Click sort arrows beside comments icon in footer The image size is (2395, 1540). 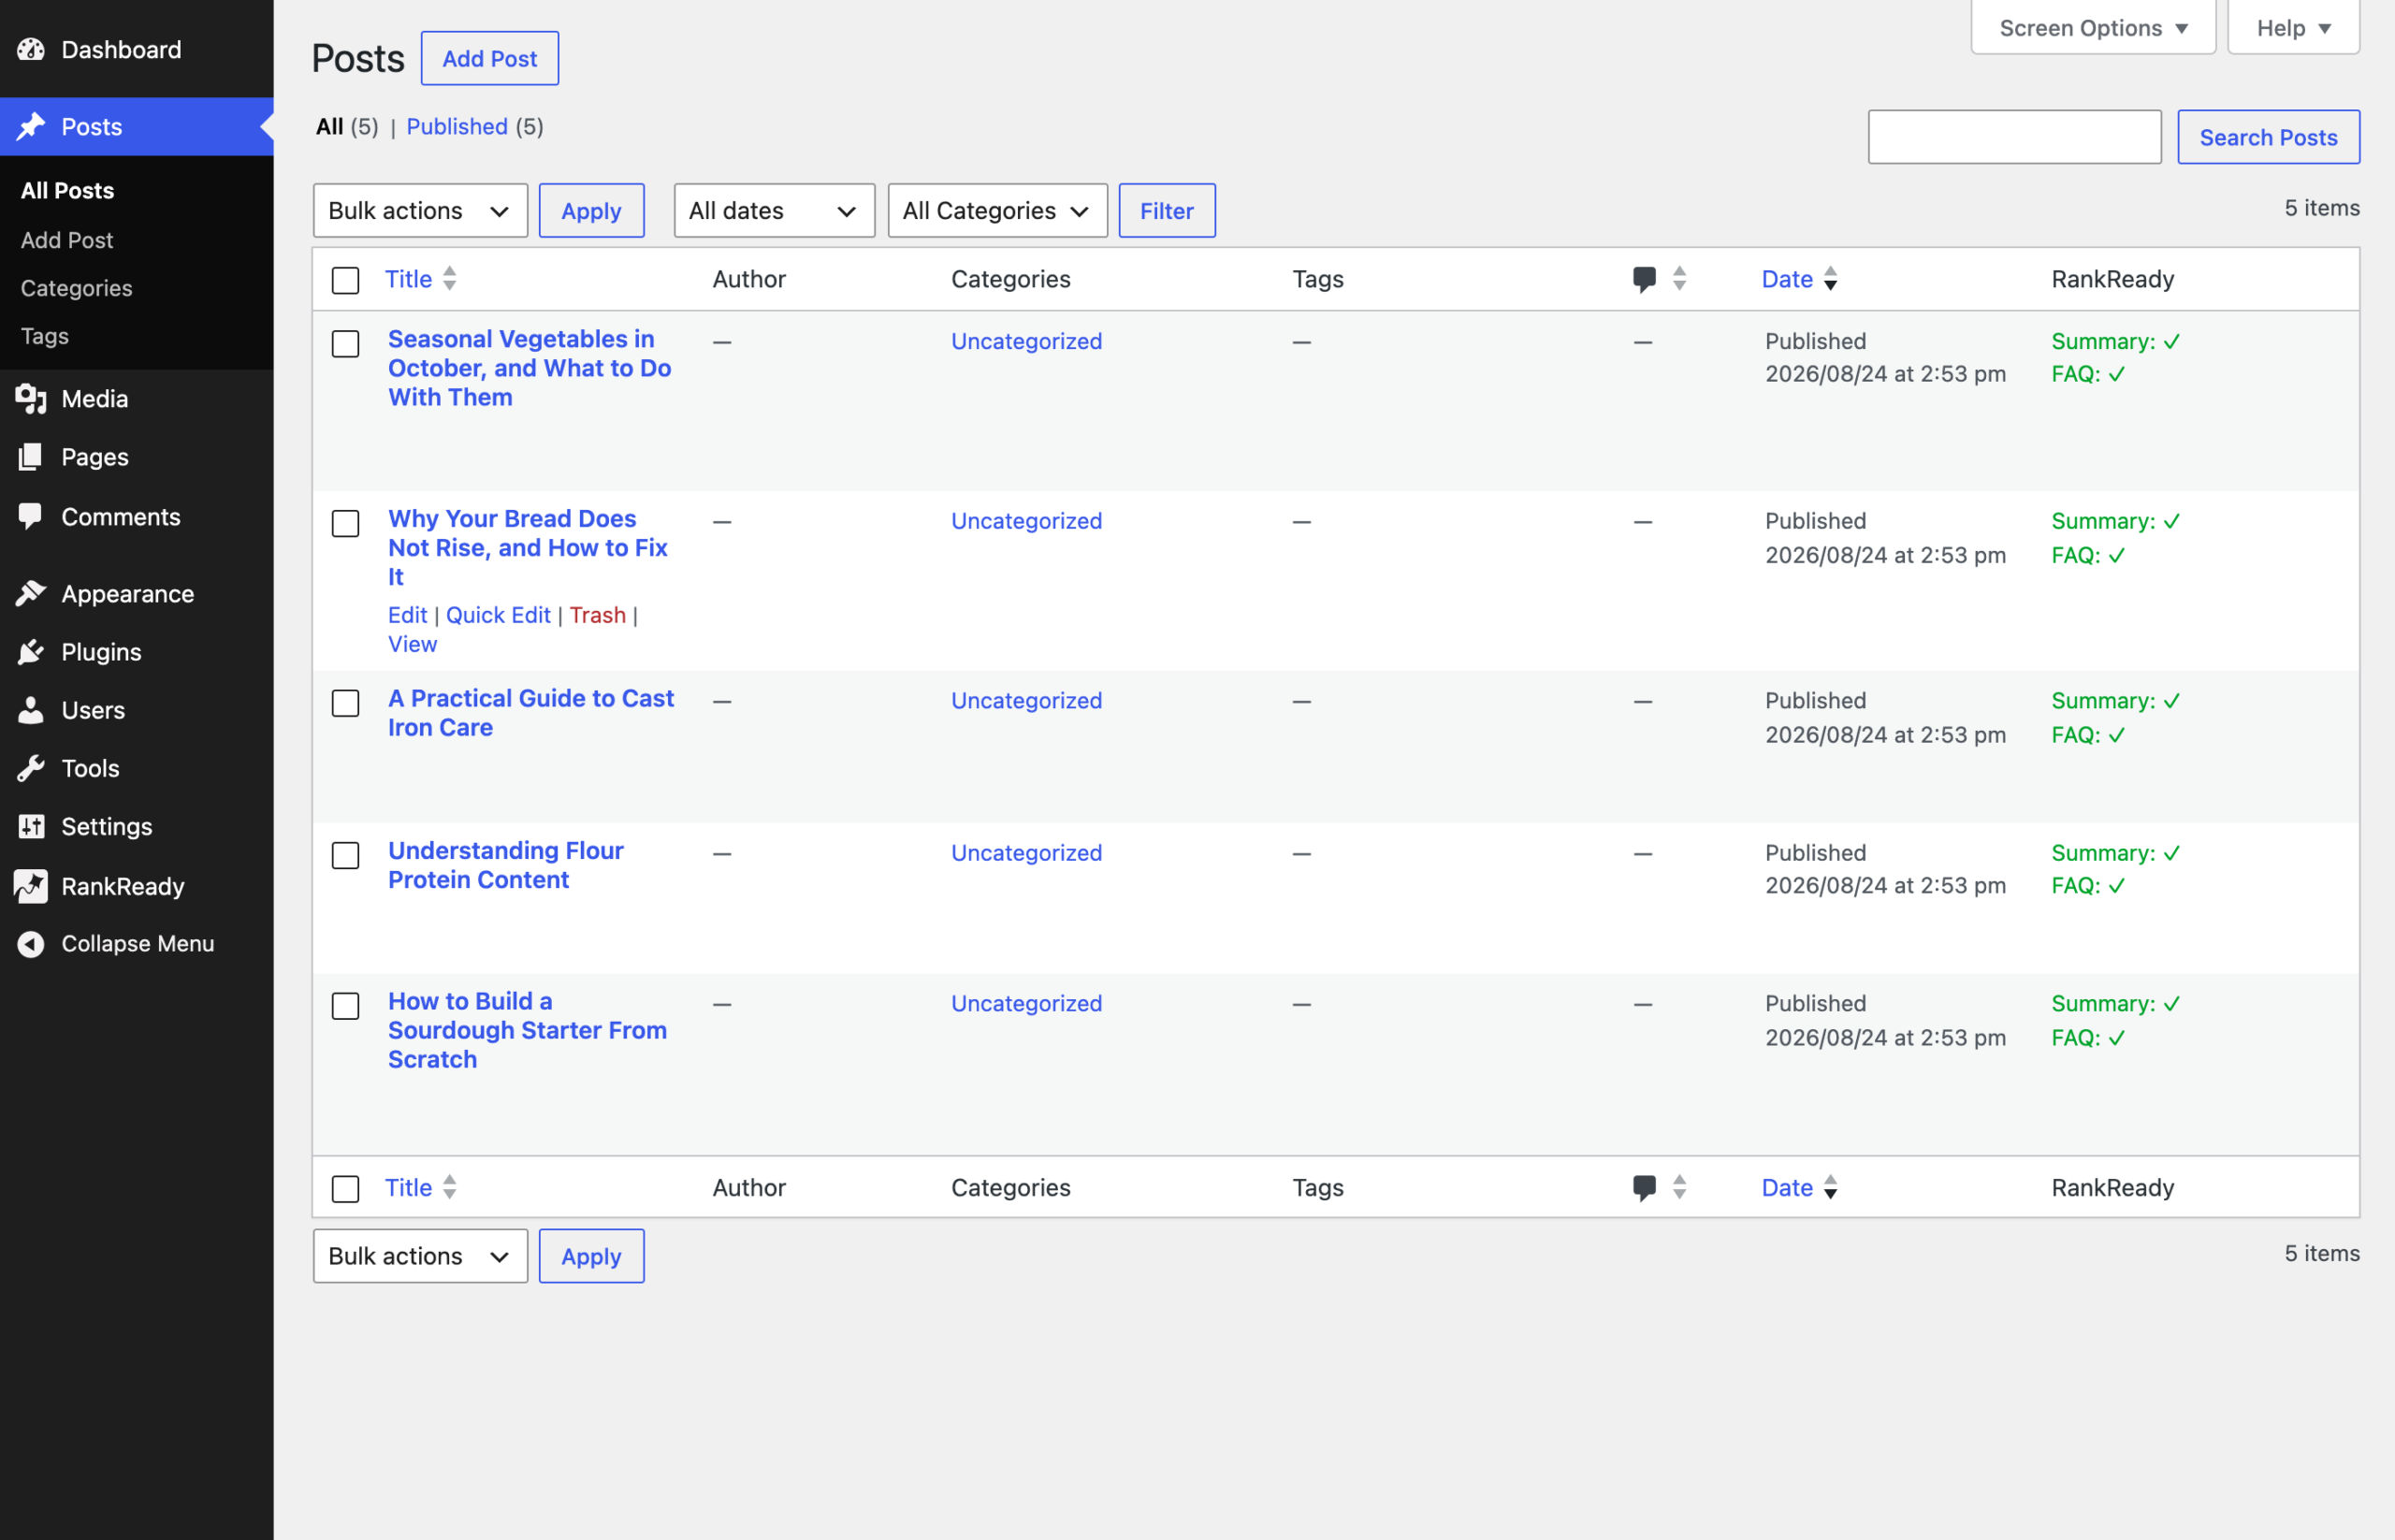click(x=1679, y=1186)
